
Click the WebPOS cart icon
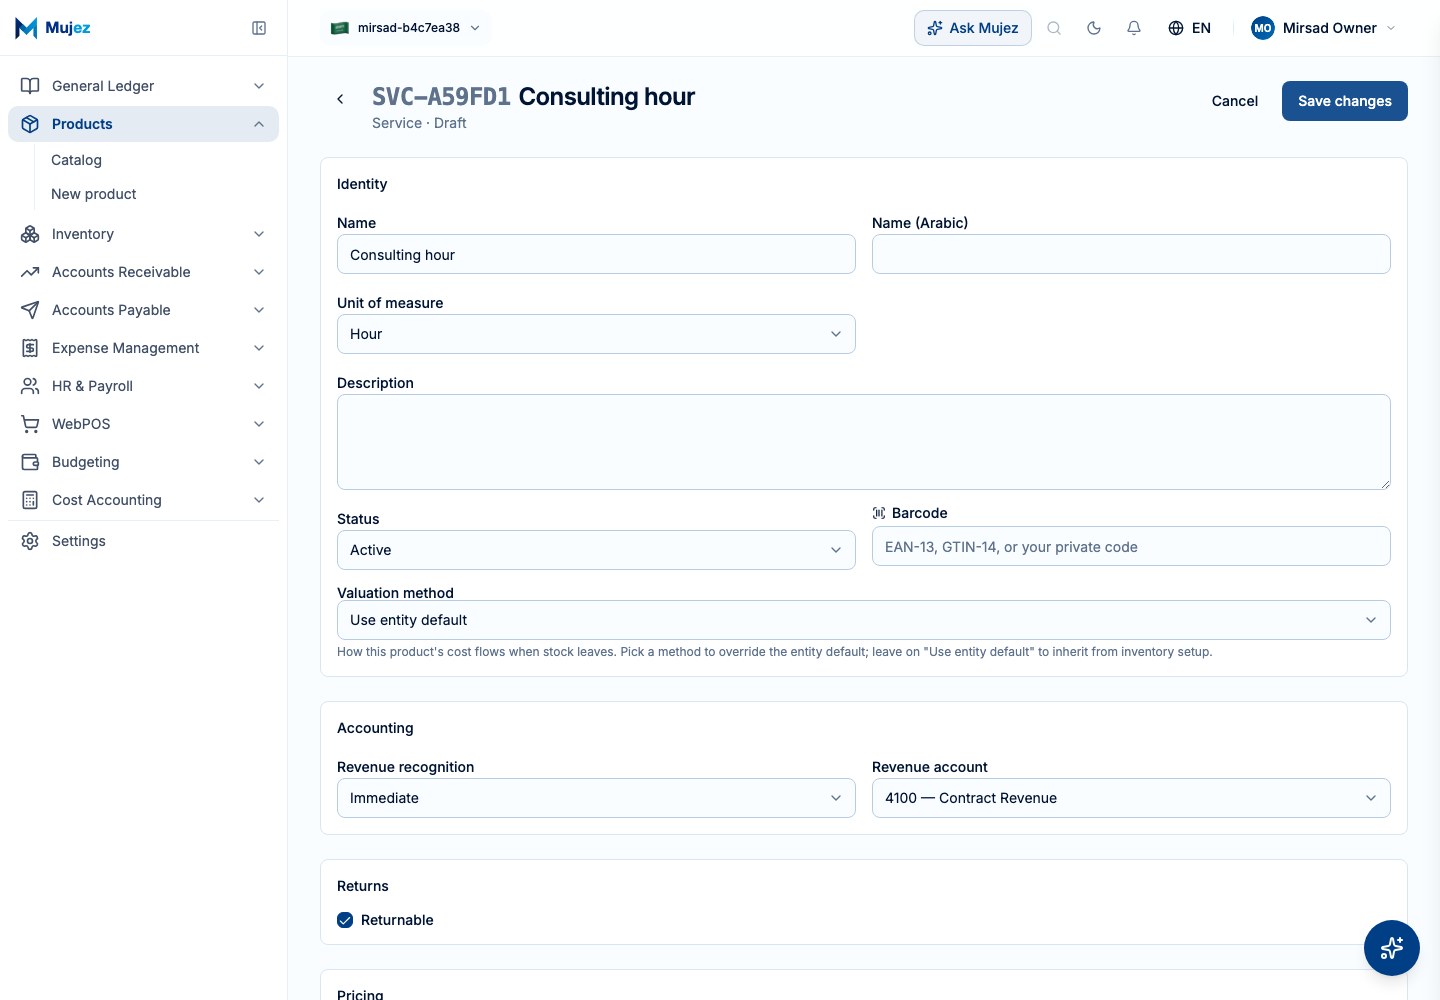point(30,424)
